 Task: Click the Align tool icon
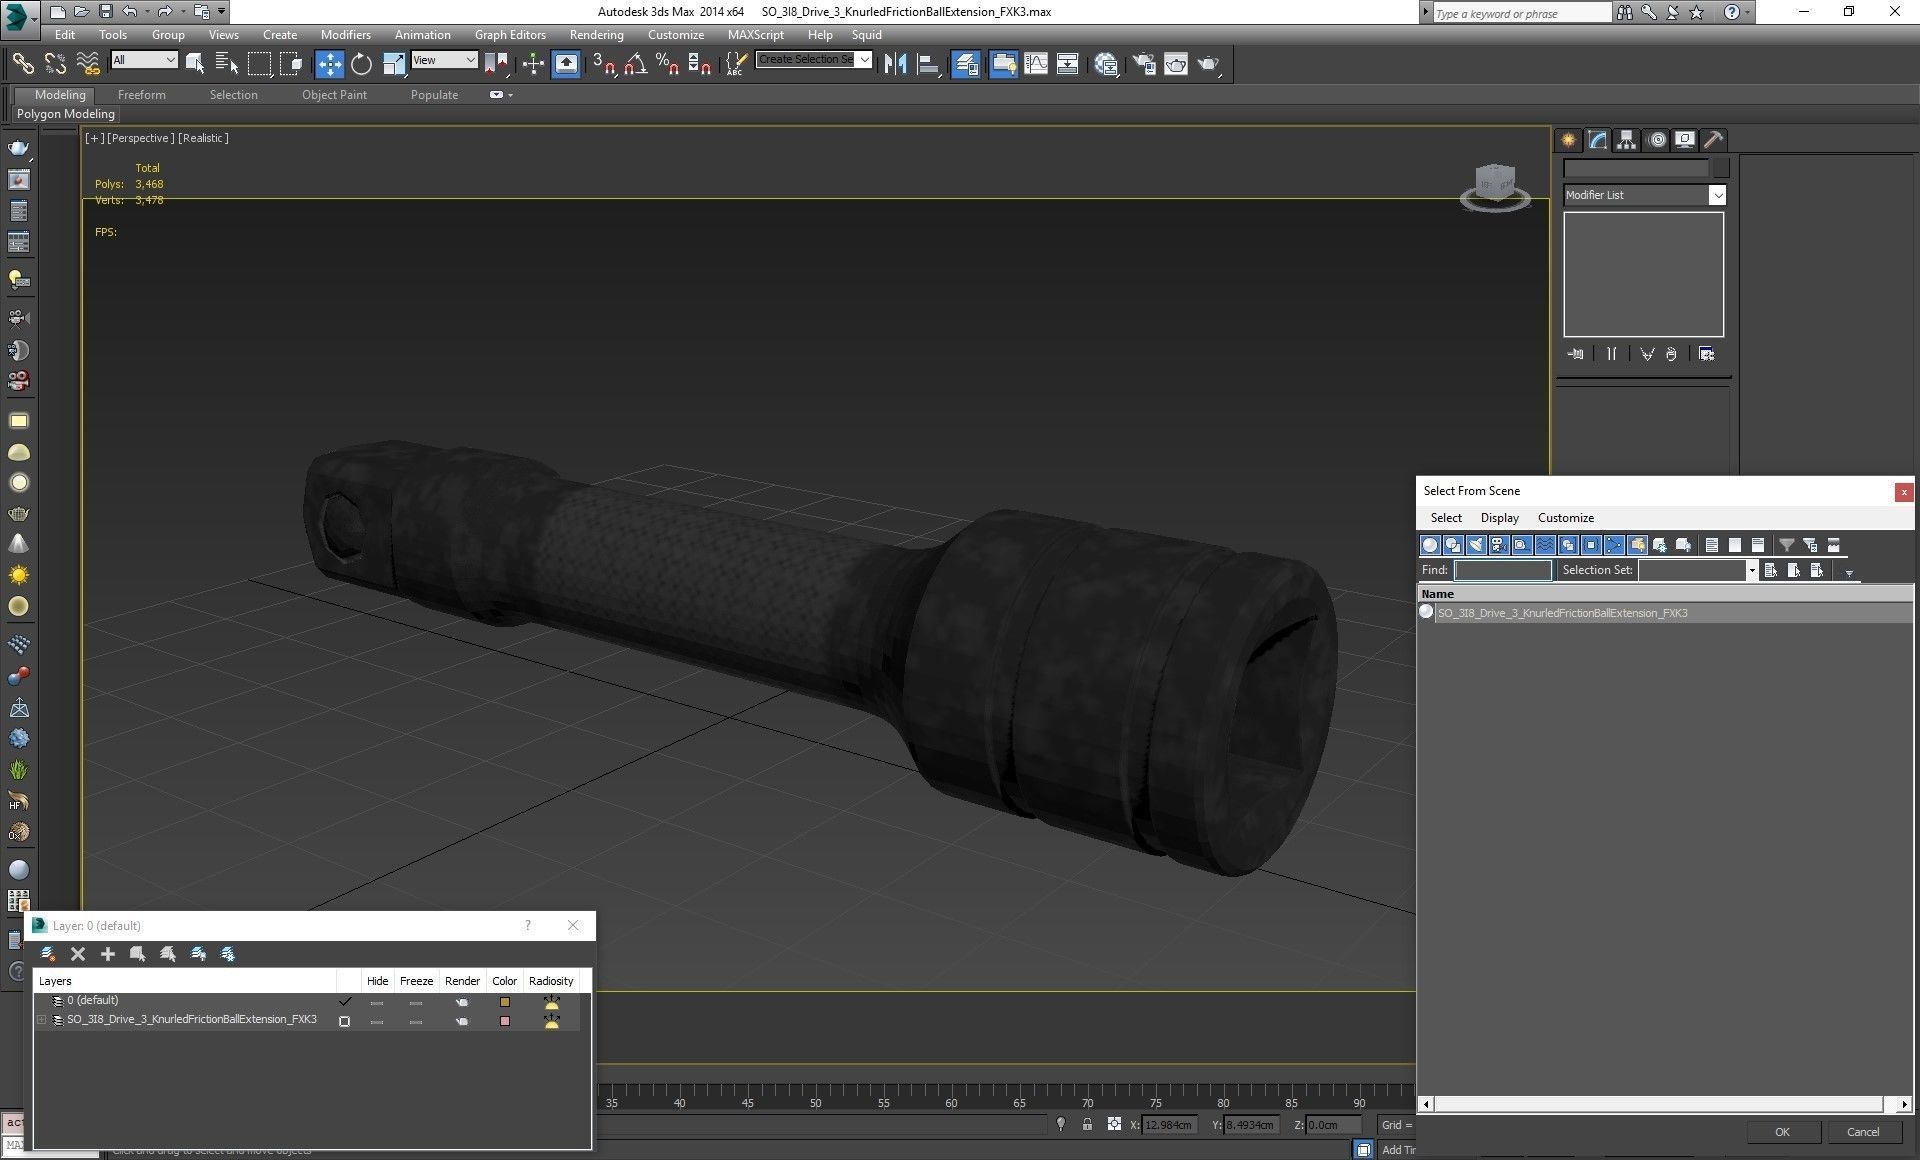click(x=928, y=64)
